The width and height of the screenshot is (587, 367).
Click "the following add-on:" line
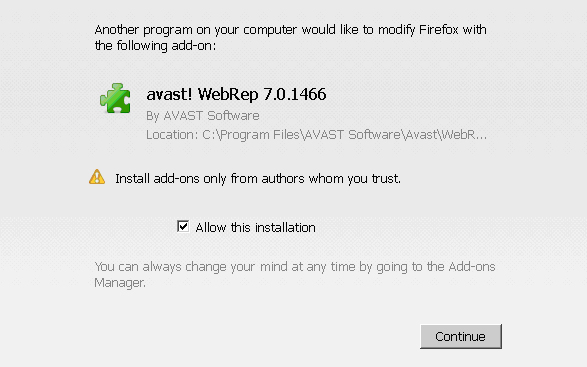click(155, 46)
